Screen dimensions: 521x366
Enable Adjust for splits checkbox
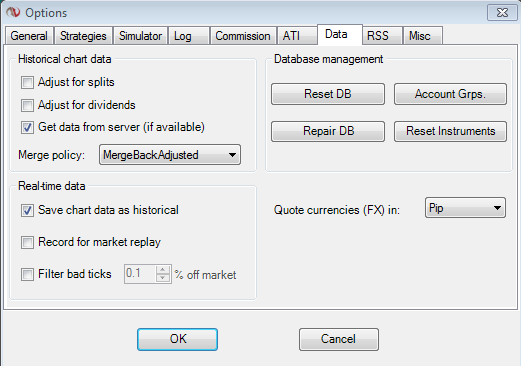[27, 82]
